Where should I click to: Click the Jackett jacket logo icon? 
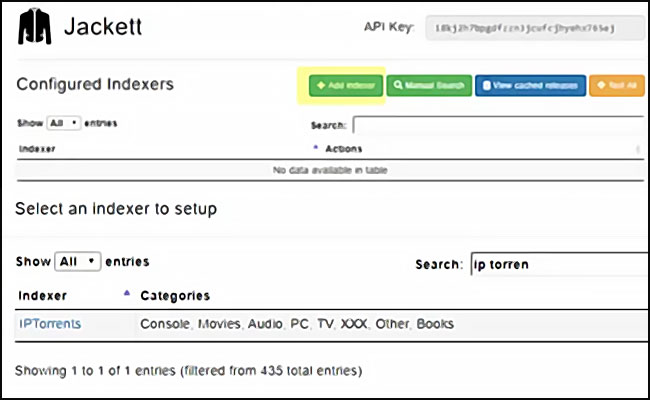(34, 27)
